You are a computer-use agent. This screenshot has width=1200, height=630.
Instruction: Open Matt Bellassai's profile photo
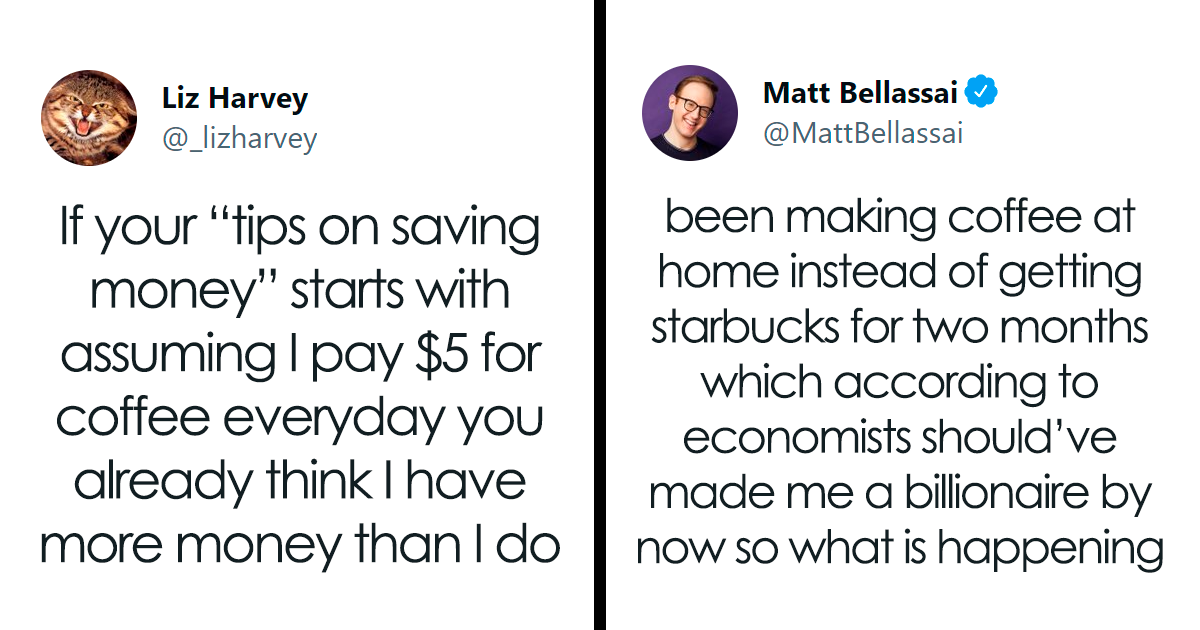(x=689, y=113)
